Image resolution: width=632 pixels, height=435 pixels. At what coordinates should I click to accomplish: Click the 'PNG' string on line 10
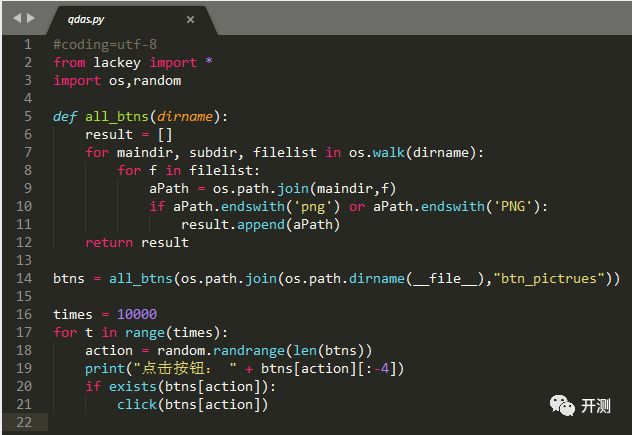point(512,206)
